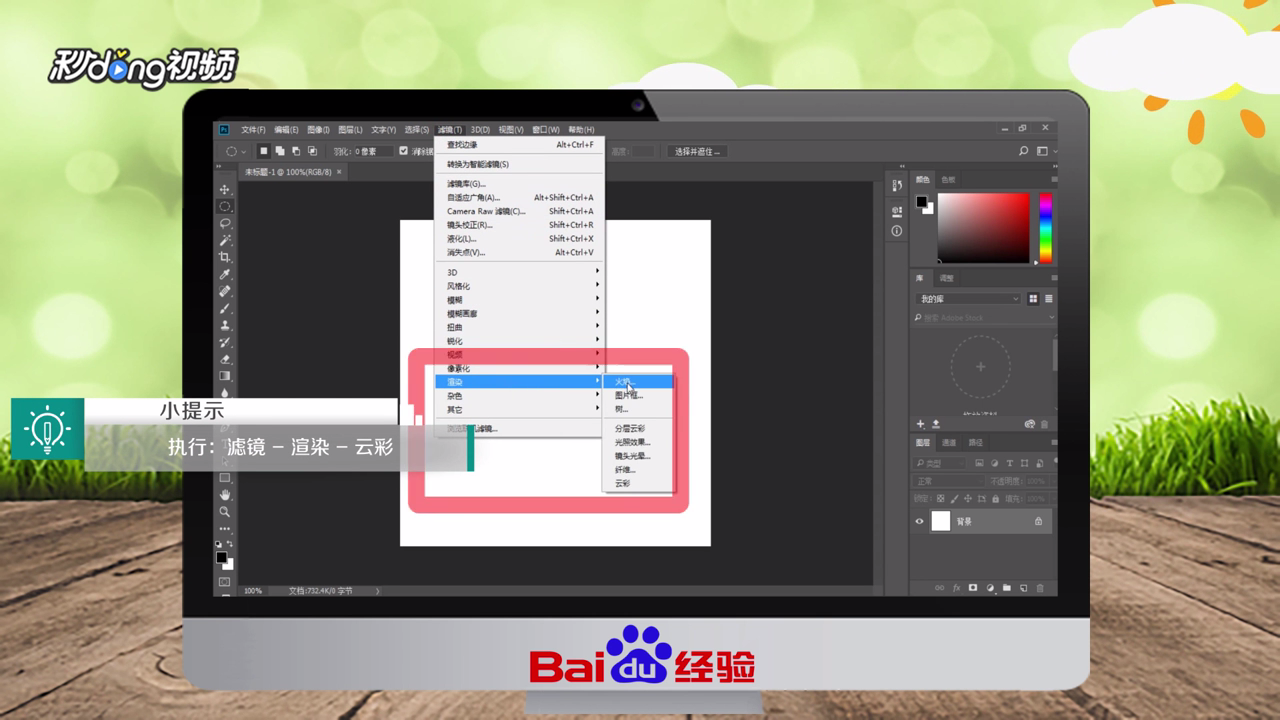Select the Healing Brush tool
1280x720 pixels.
click(x=225, y=292)
